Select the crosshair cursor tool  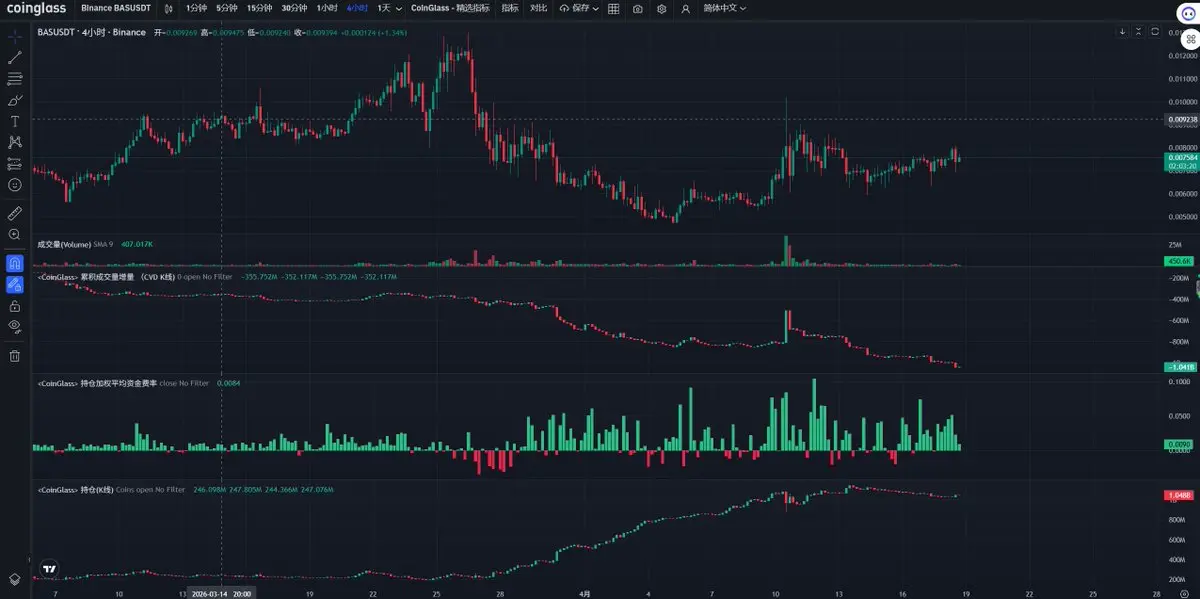pyautogui.click(x=15, y=36)
